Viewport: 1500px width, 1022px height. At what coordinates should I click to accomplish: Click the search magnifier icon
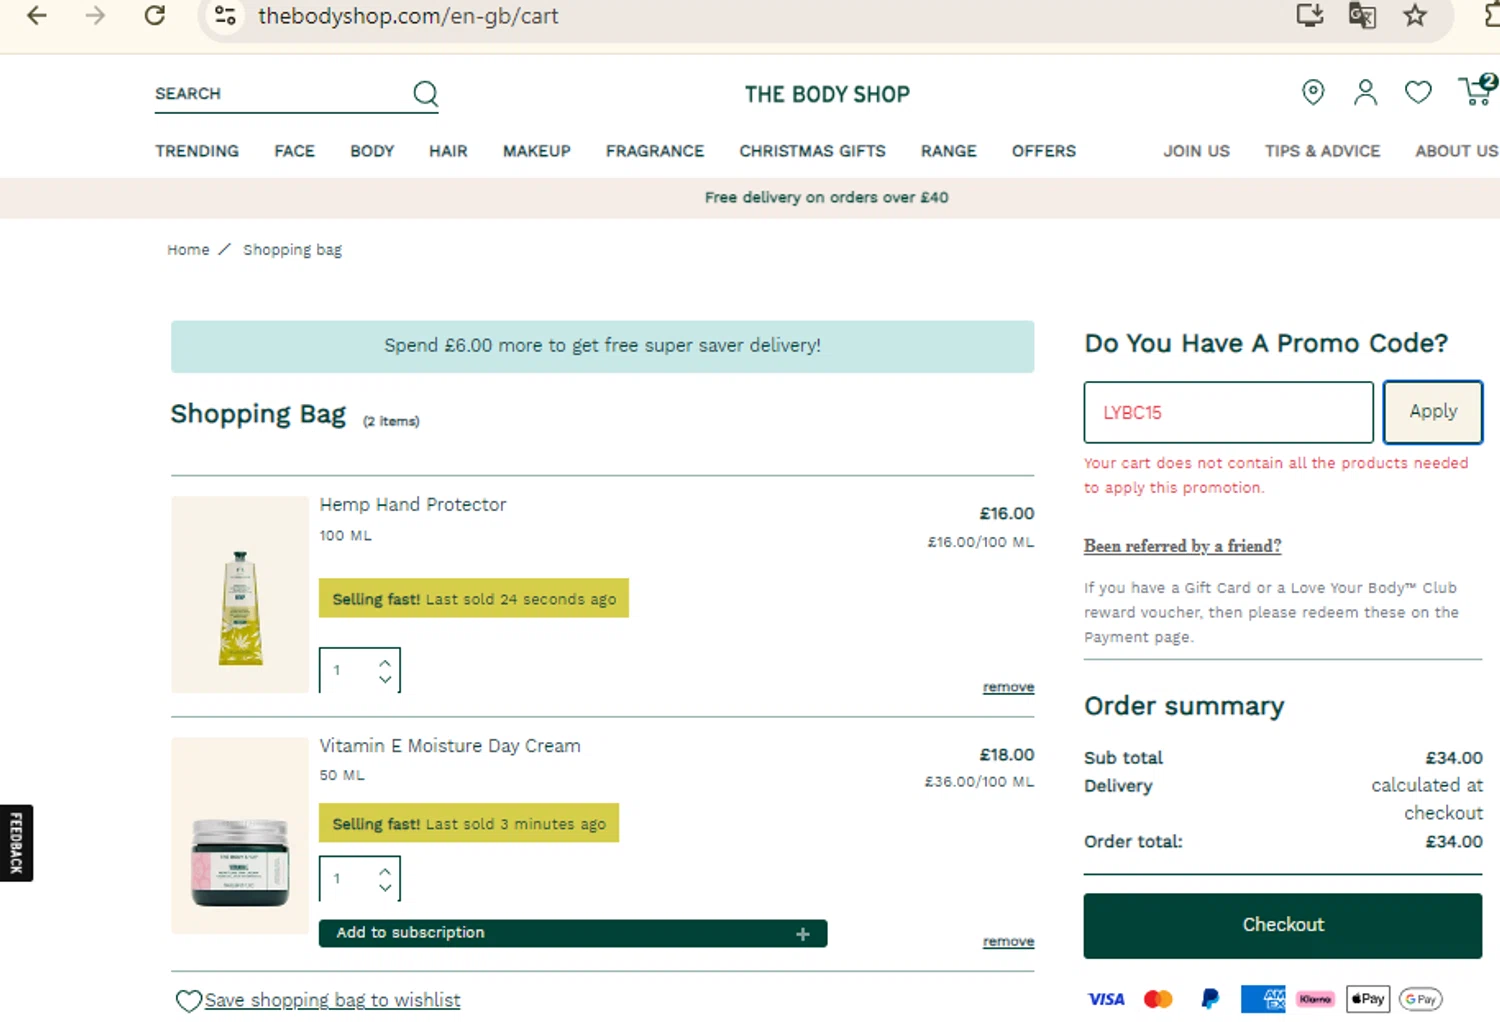tap(426, 94)
